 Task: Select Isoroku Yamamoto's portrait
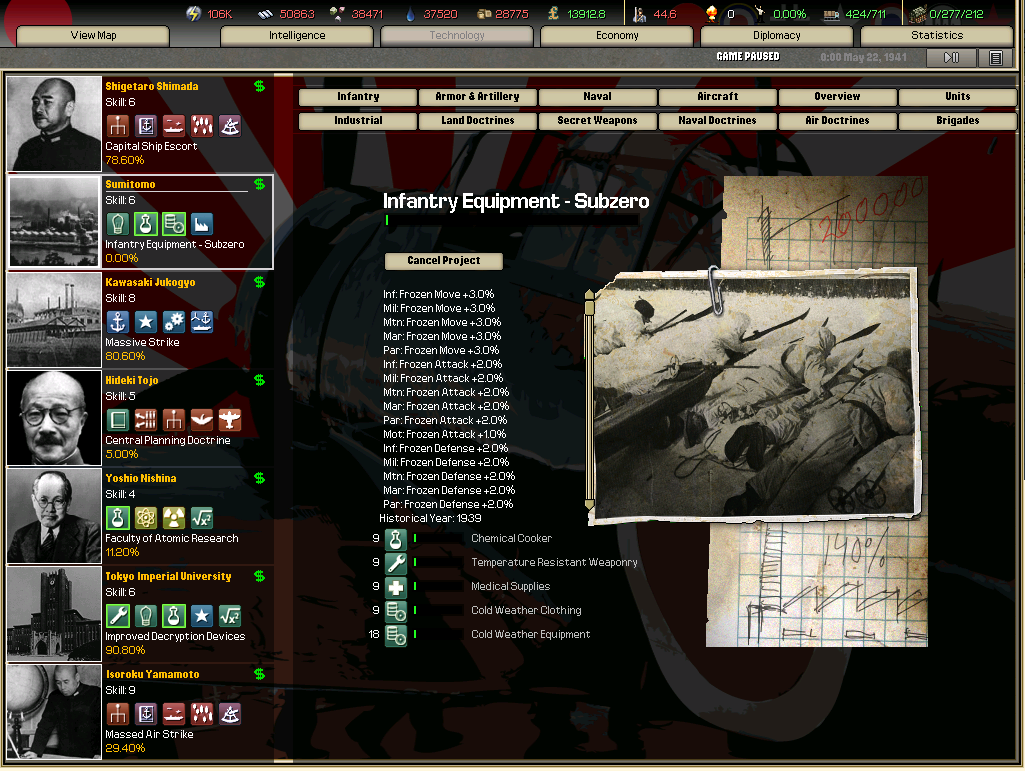(x=55, y=712)
